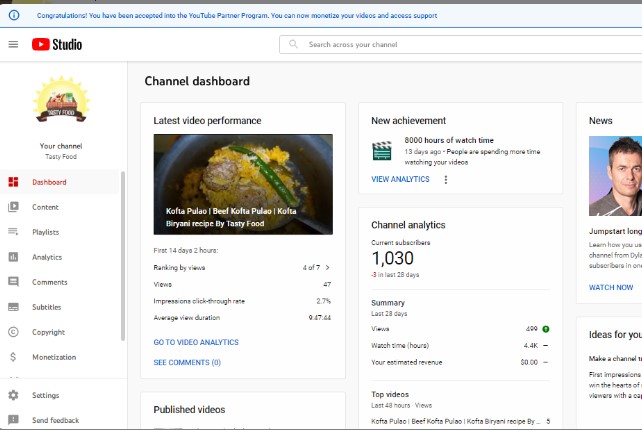Click the Copyright circle icon

(13, 332)
